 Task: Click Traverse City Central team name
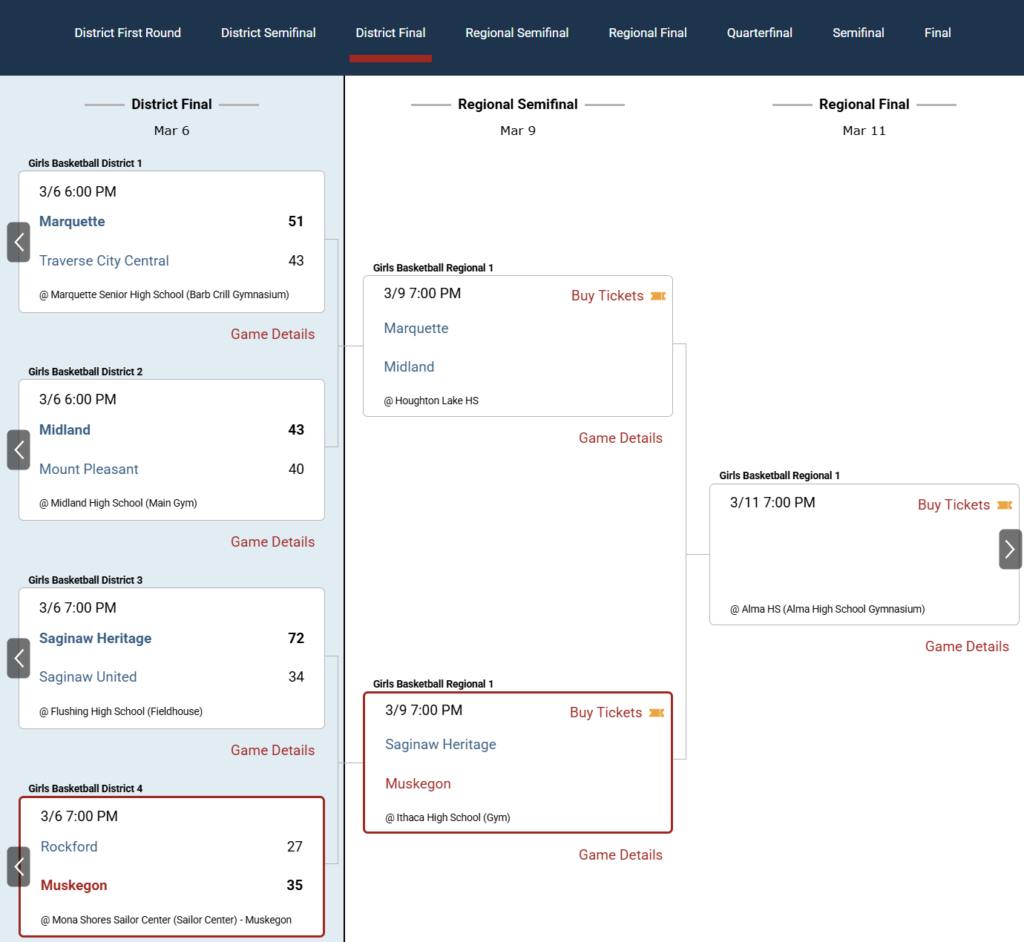pos(104,261)
